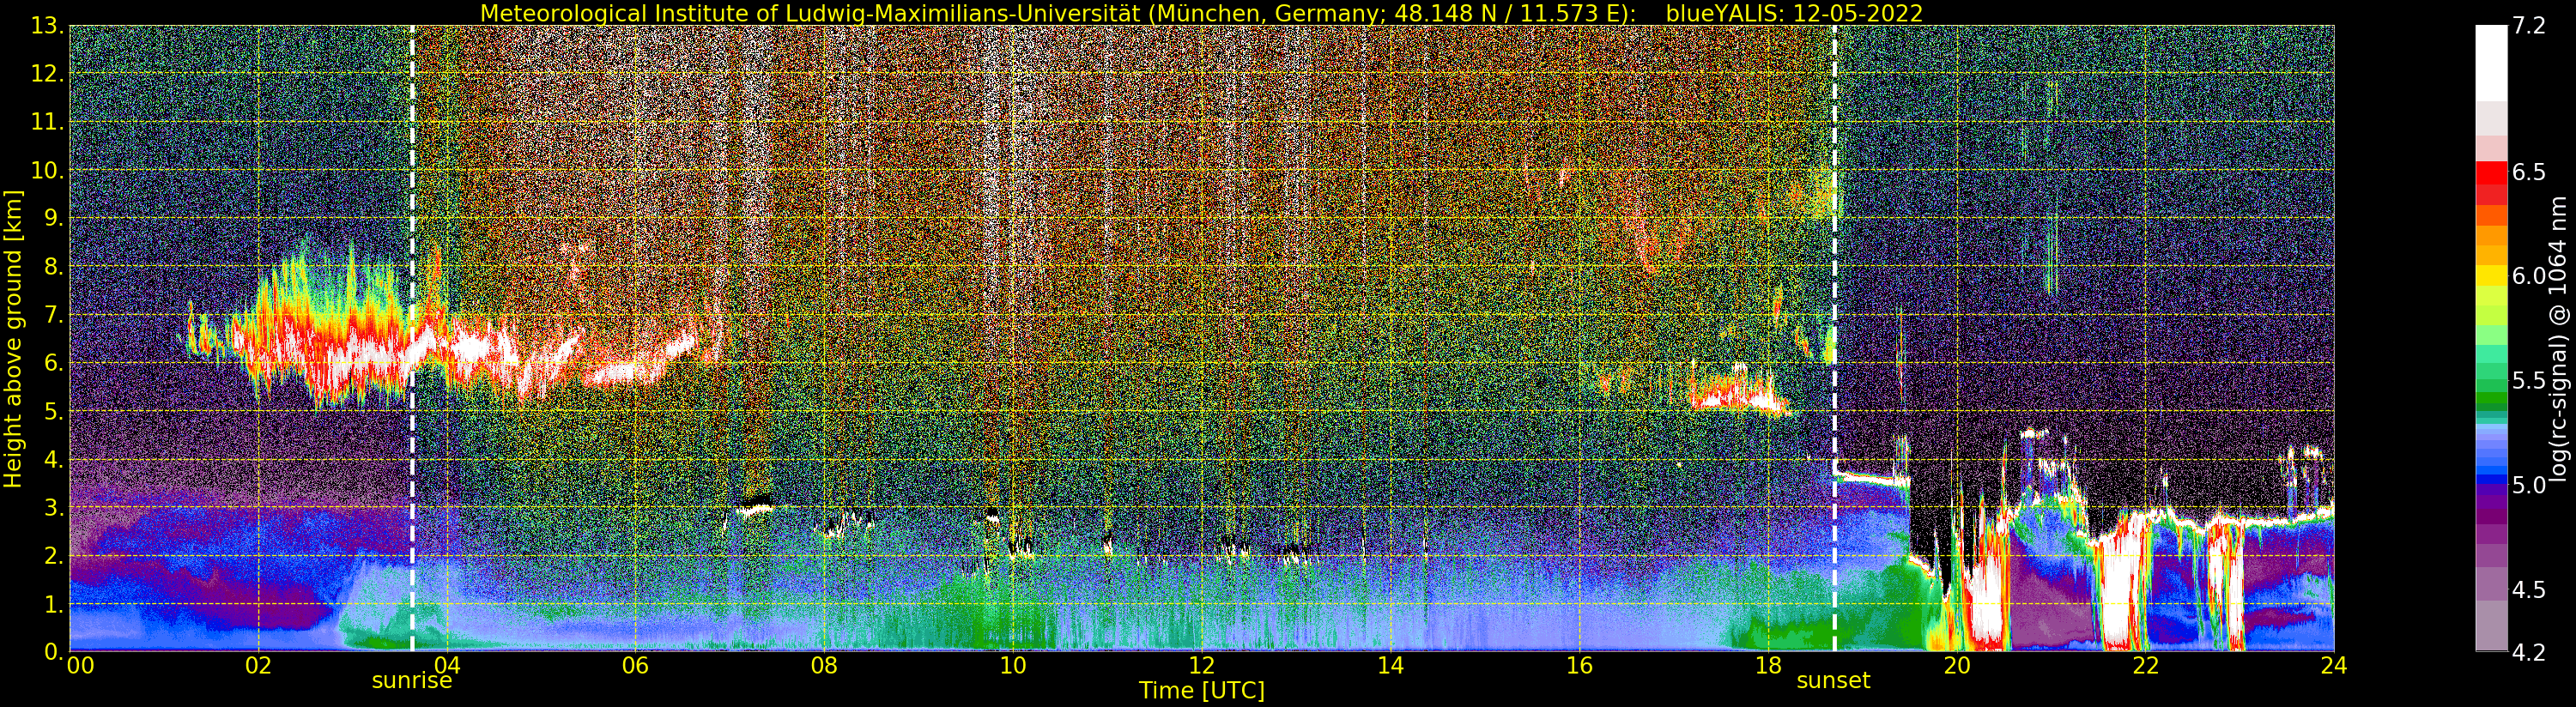Click the '14' time tick label
Screen dimensions: 2576x707
point(1390,665)
